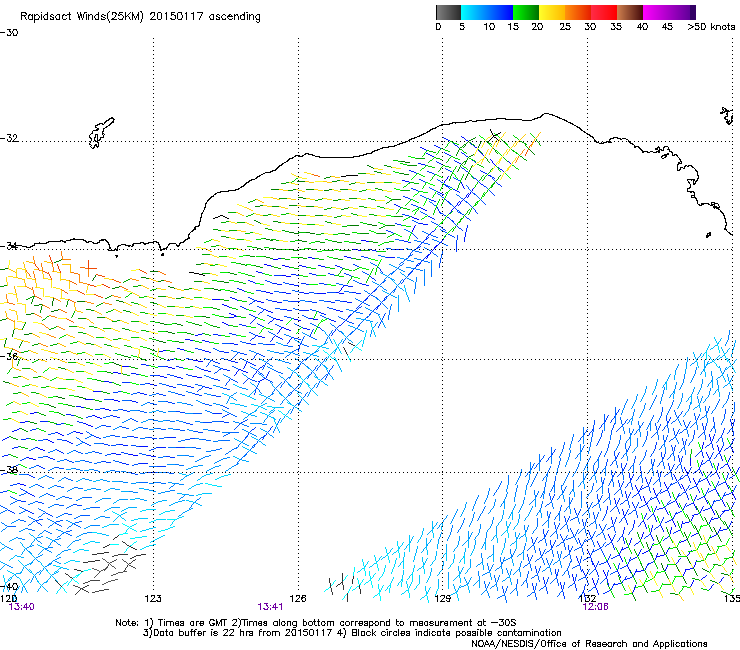Click the note '1) Times are GMT'

pos(187,623)
